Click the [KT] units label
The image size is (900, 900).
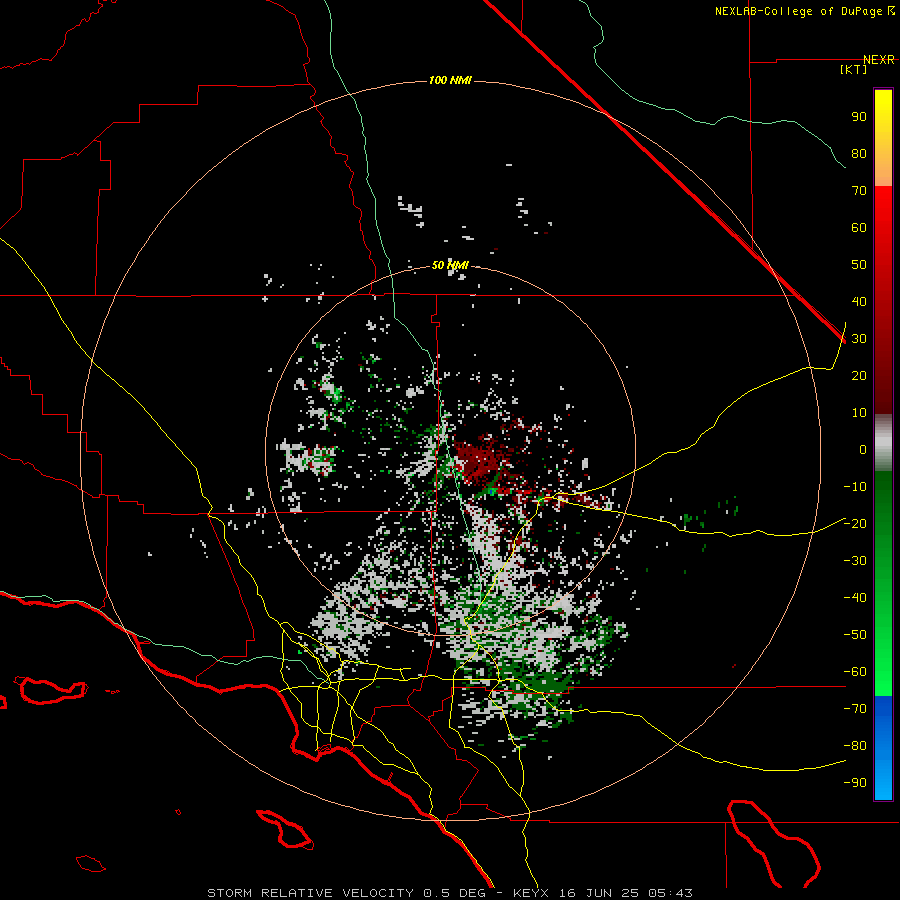853,69
